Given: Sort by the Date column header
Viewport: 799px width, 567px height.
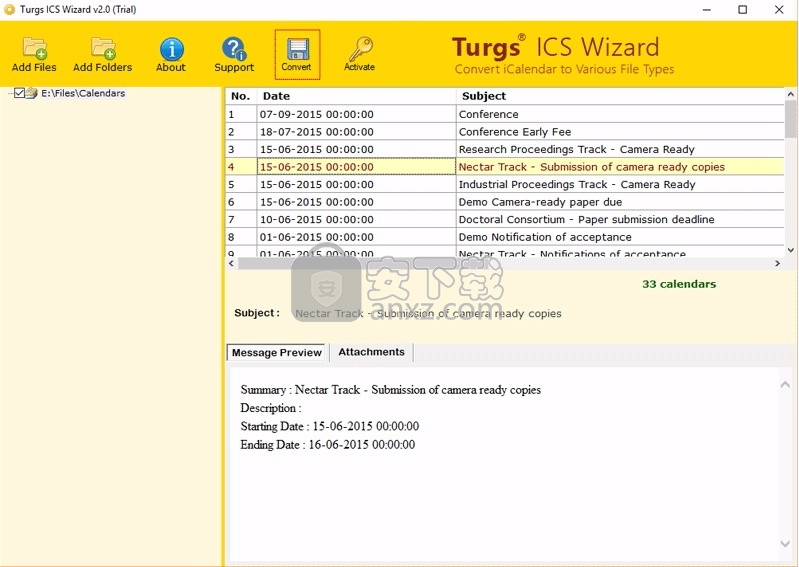Looking at the screenshot, I should 356,96.
